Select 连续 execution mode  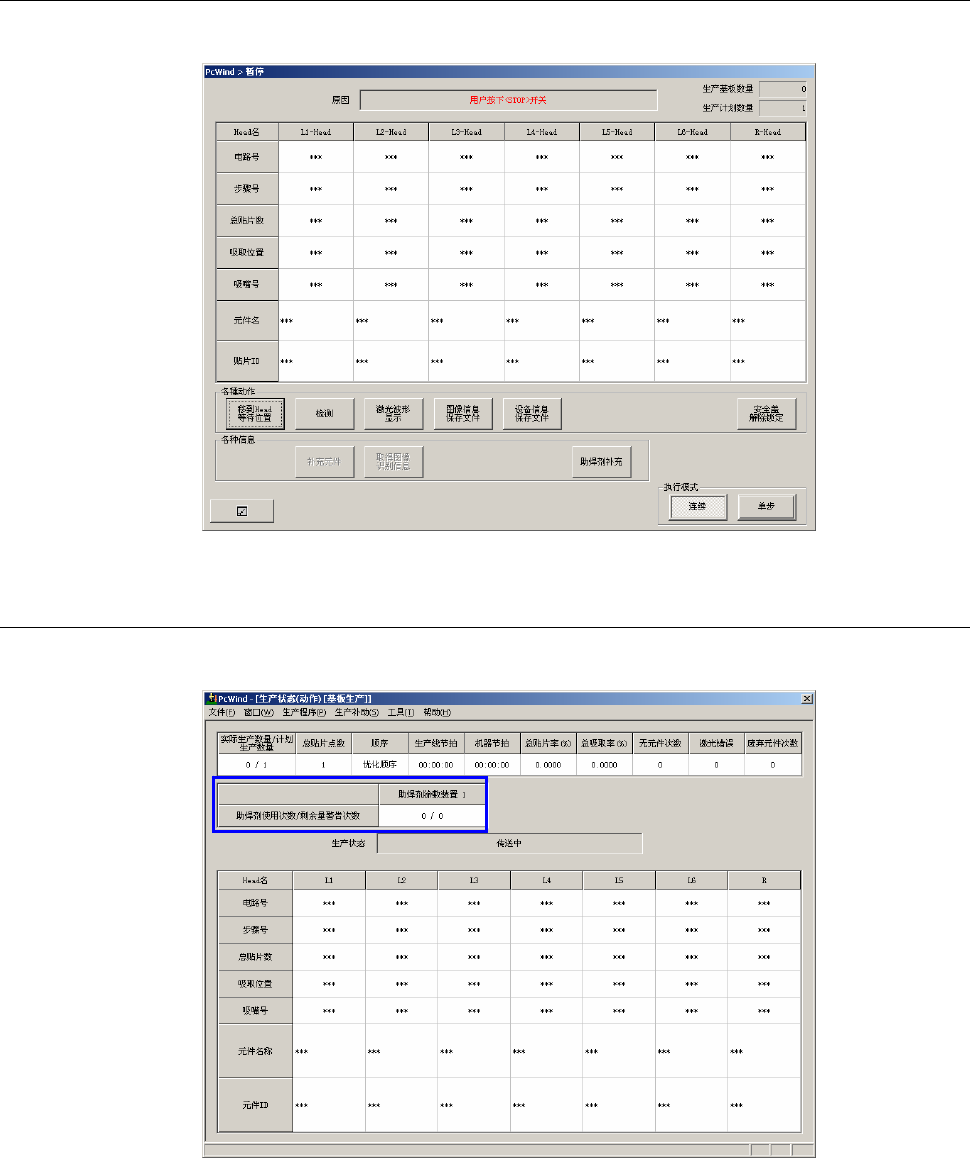(x=698, y=507)
